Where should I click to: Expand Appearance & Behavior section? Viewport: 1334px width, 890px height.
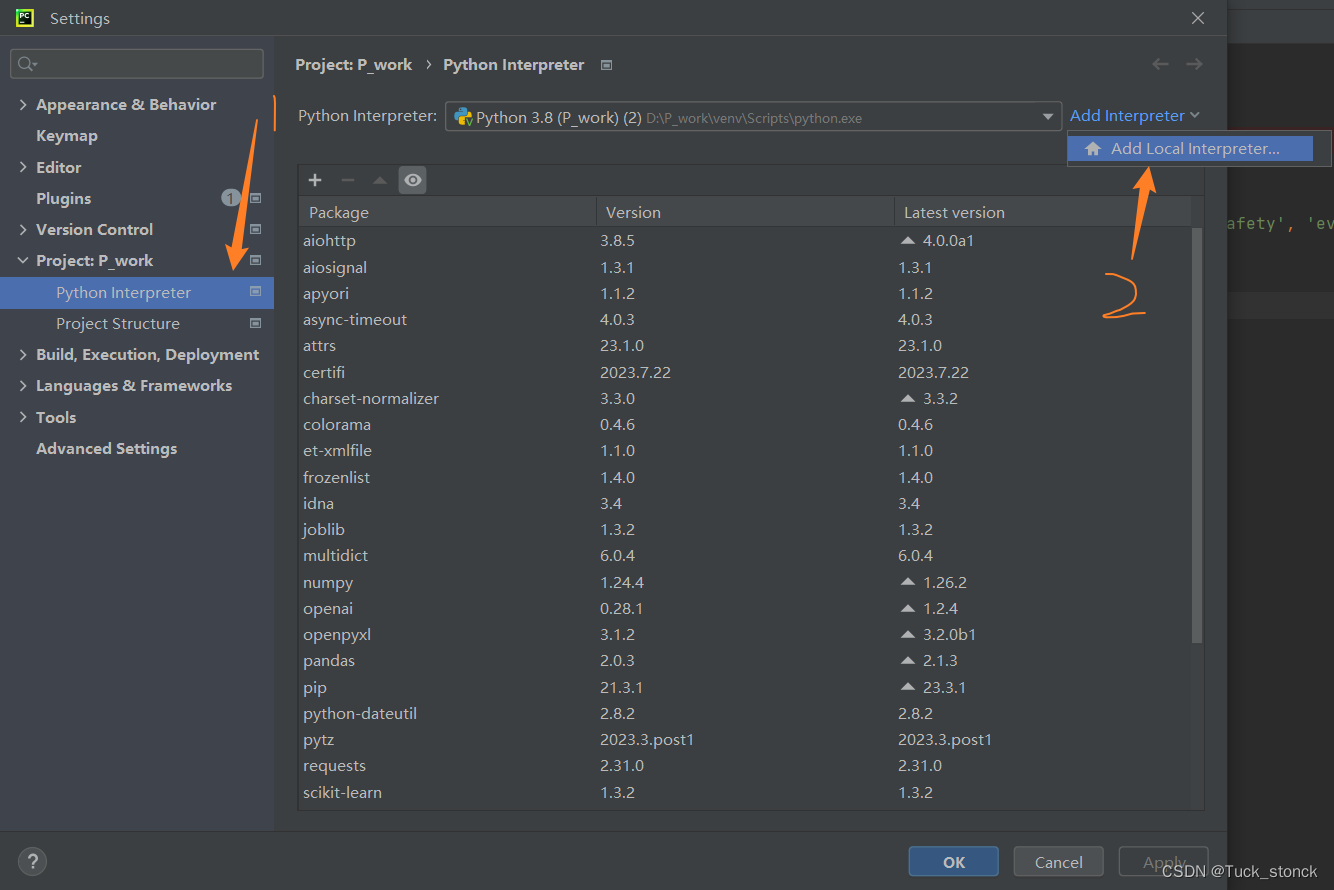(23, 104)
